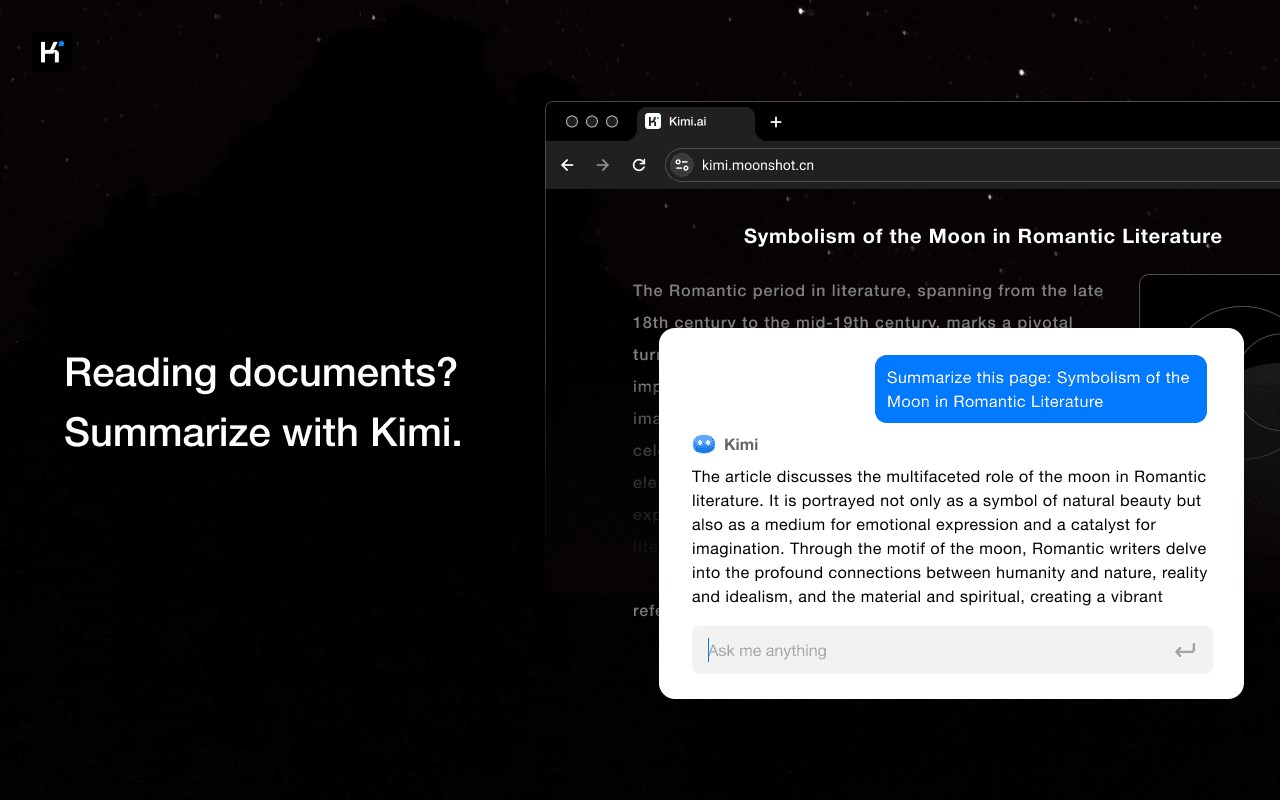The height and width of the screenshot is (800, 1280).
Task: Click the 'Reading documents?' headline
Action: (261, 373)
